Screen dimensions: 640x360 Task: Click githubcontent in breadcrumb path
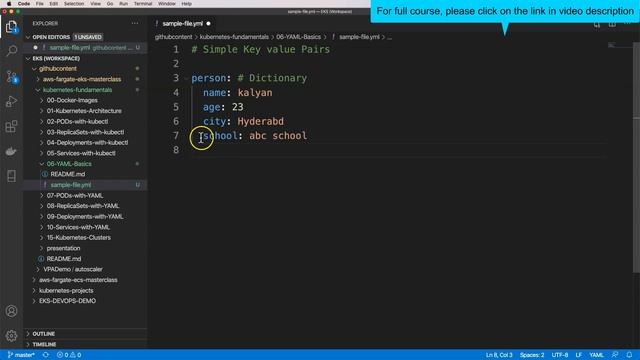173,37
